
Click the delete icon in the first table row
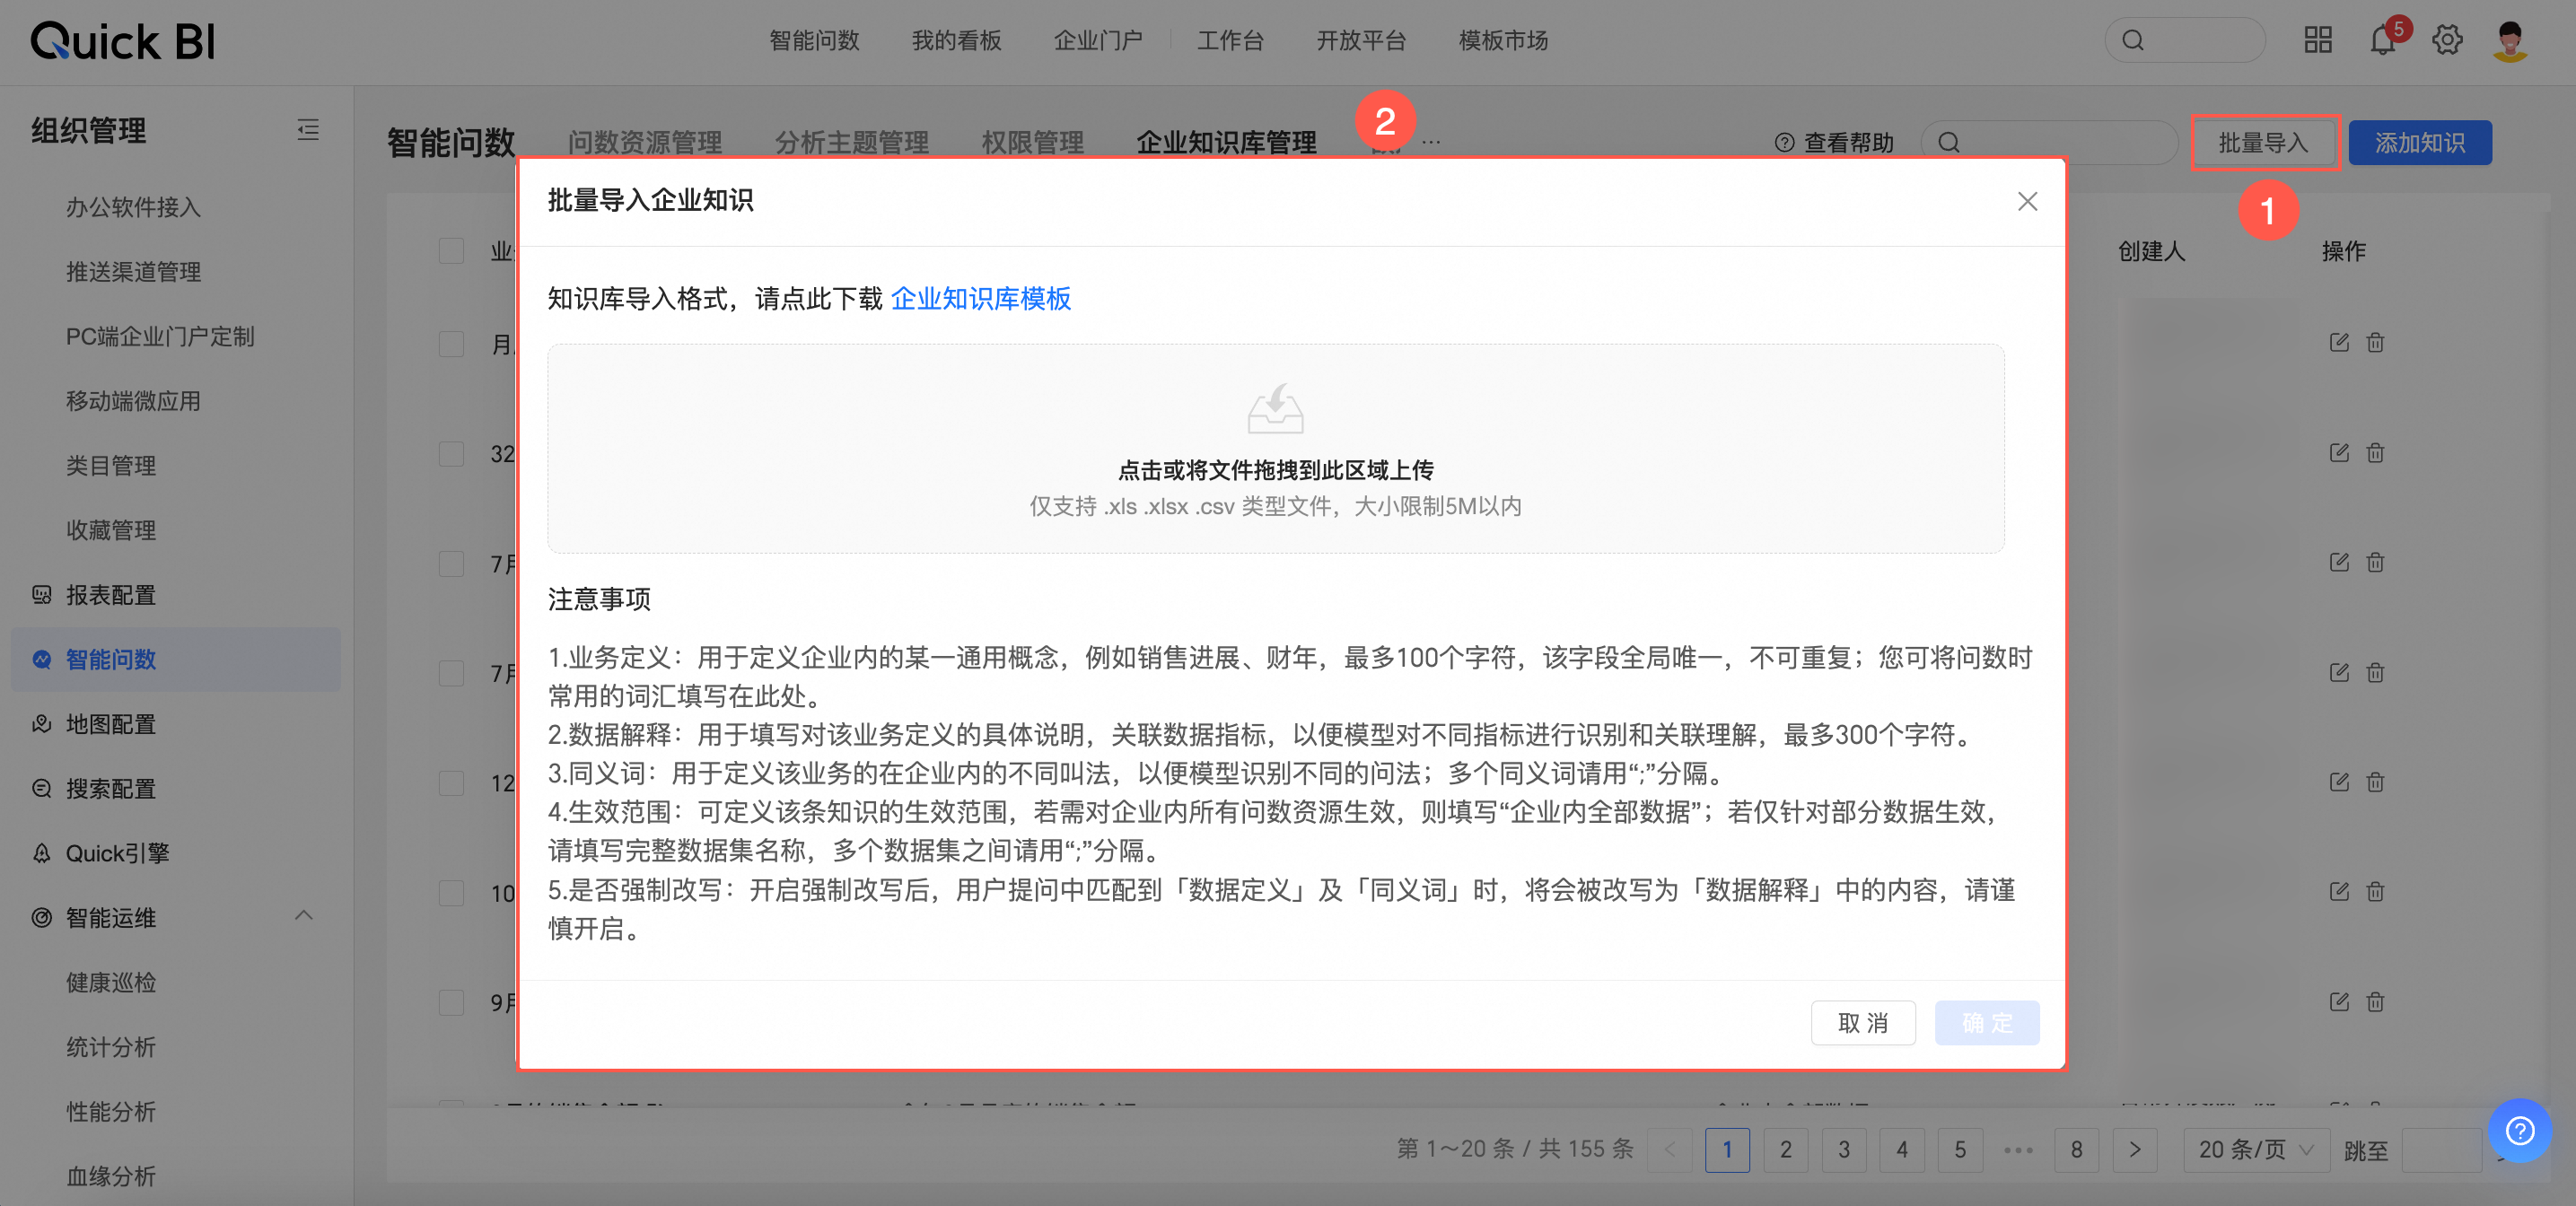click(x=2375, y=343)
